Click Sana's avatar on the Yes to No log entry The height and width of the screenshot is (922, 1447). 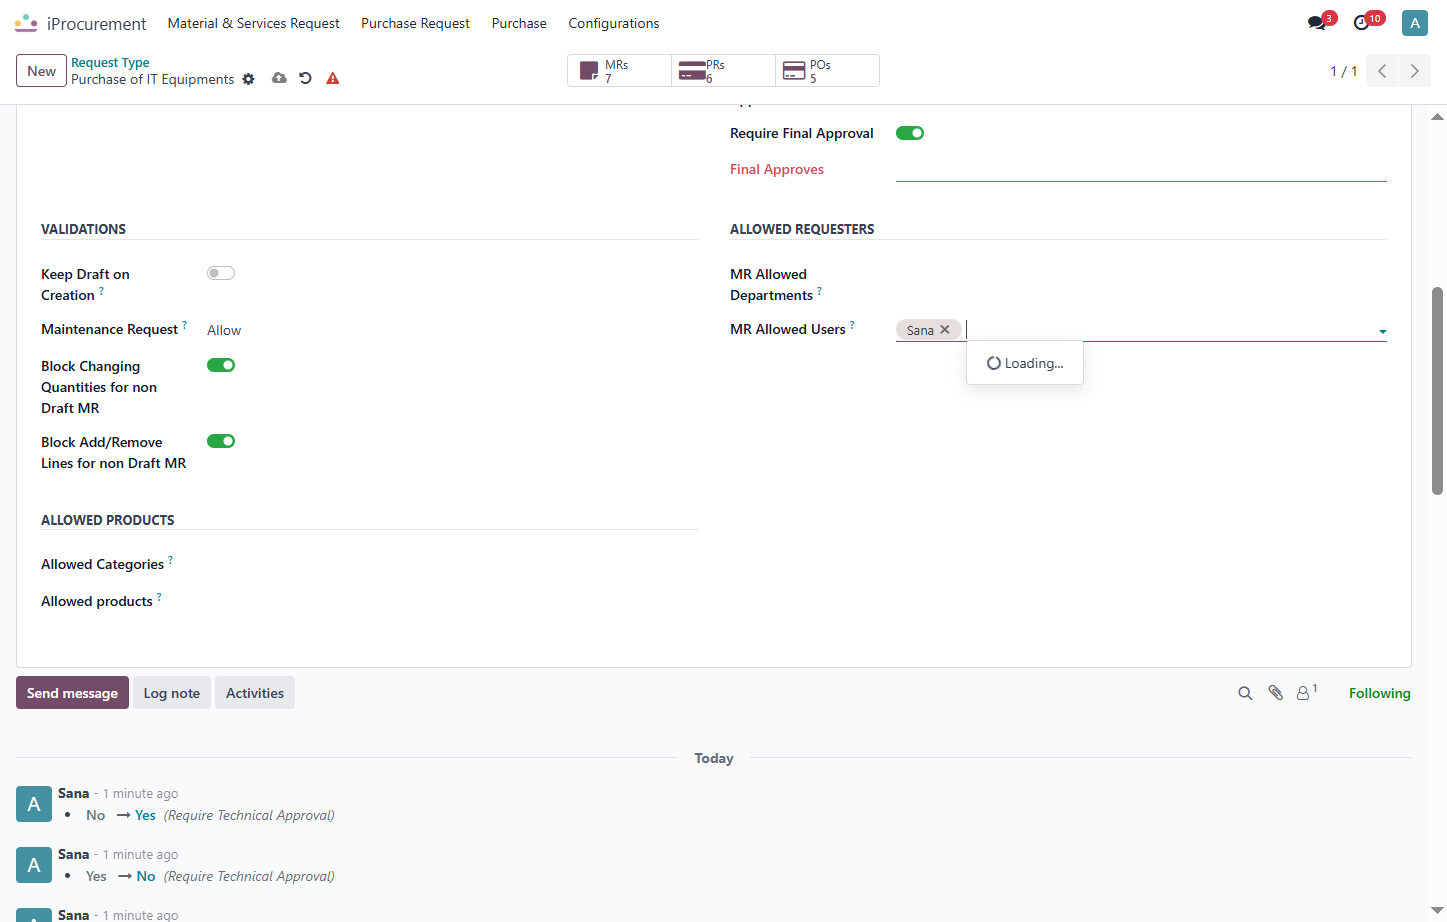tap(34, 865)
